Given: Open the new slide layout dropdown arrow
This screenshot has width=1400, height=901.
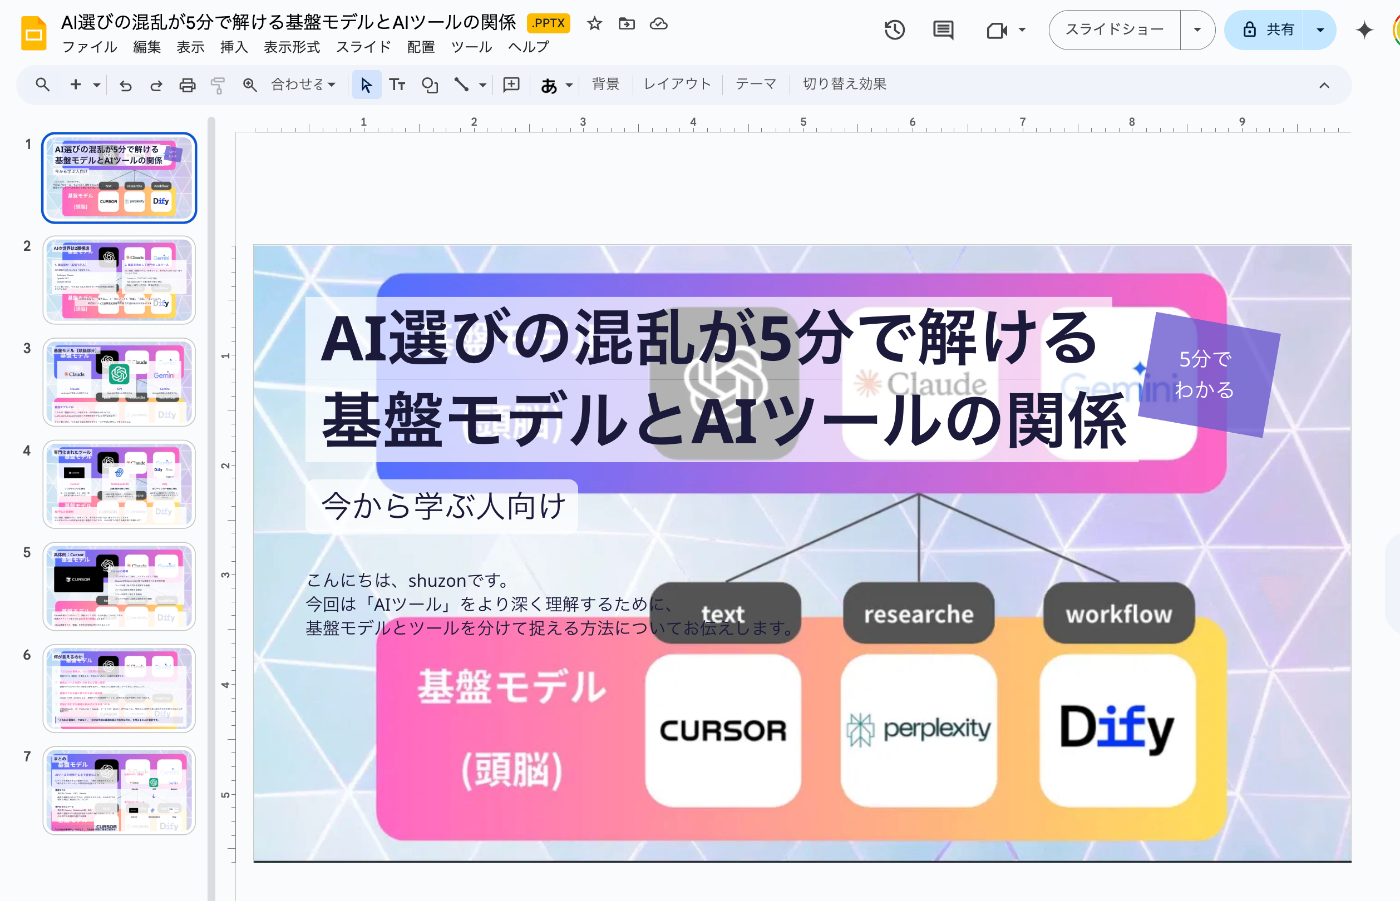Looking at the screenshot, I should tap(97, 85).
